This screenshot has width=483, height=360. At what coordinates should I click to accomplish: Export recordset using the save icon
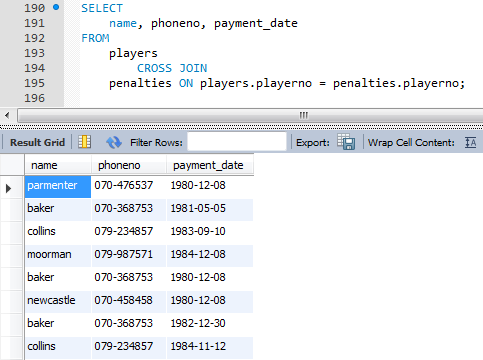(x=346, y=142)
